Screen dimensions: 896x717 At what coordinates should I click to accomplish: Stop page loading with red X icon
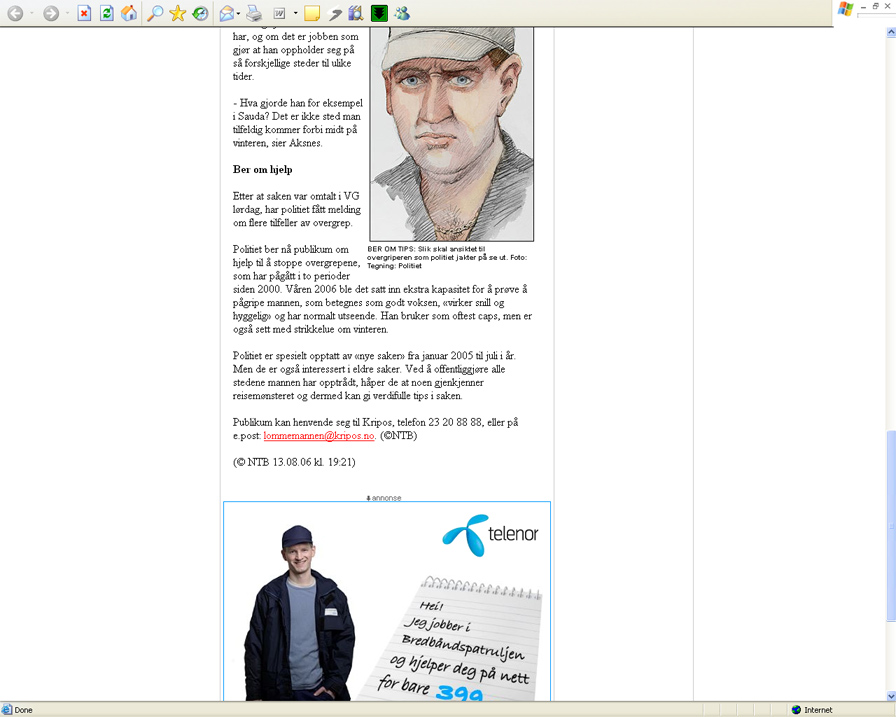84,13
